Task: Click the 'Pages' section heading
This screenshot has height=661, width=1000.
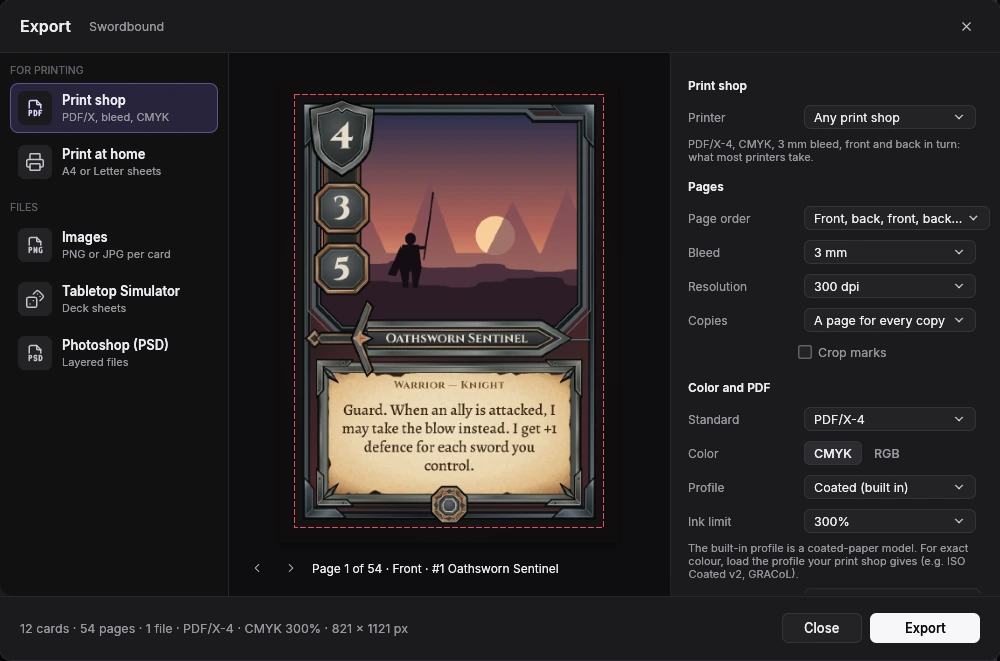Action: pos(705,187)
